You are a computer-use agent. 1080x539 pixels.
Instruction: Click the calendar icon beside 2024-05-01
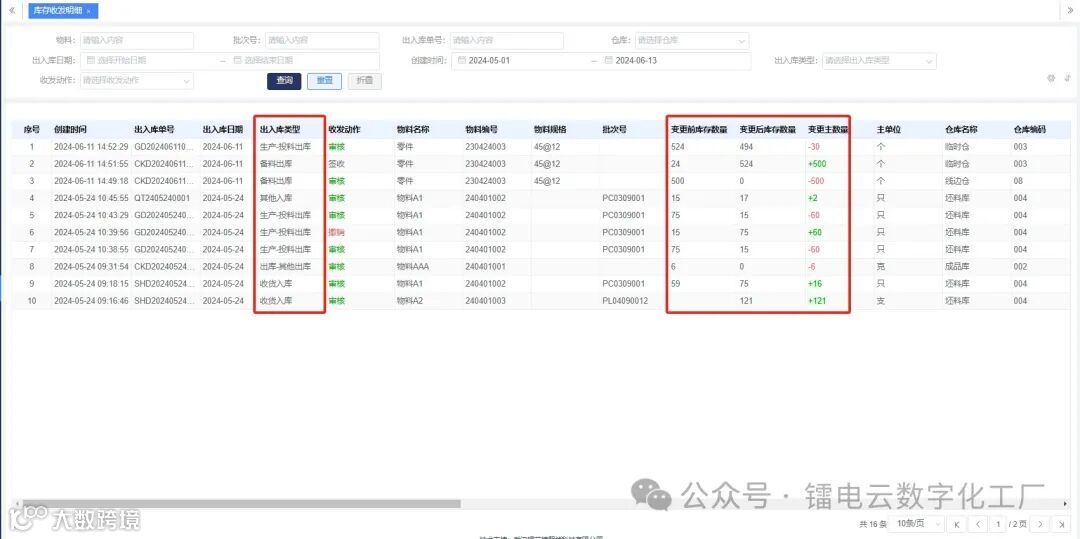tap(461, 61)
